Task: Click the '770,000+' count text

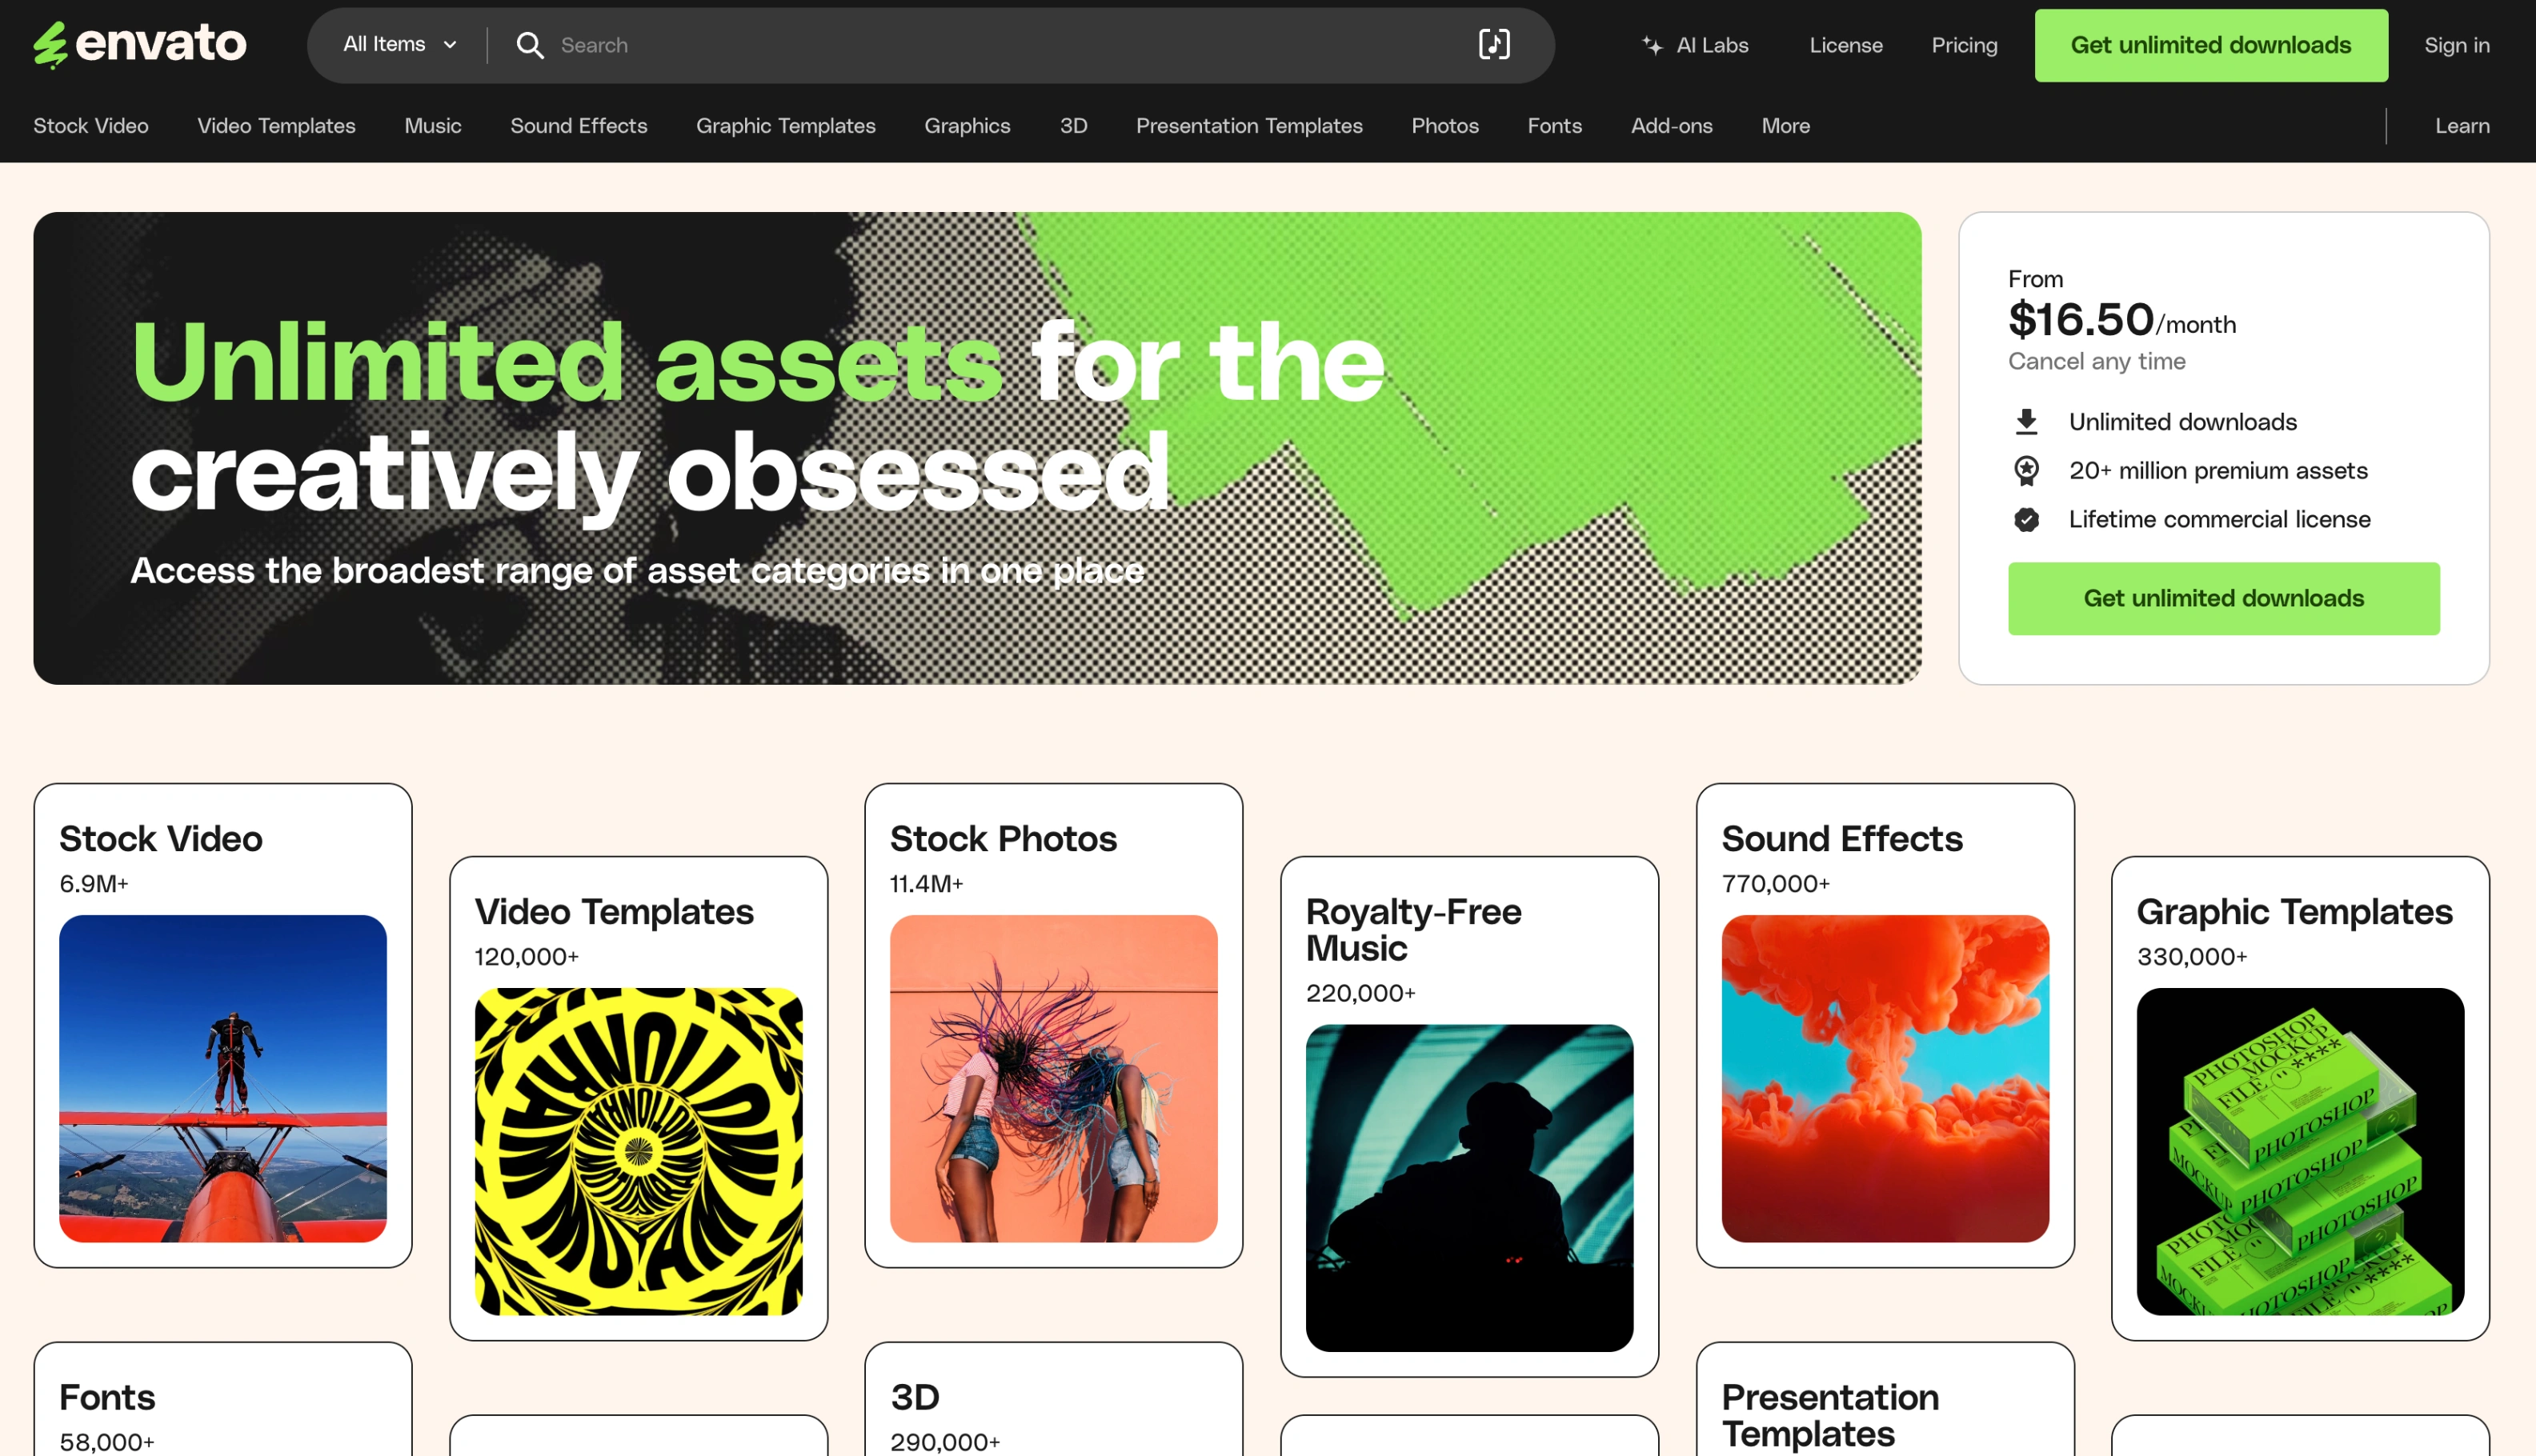Action: coord(1775,884)
